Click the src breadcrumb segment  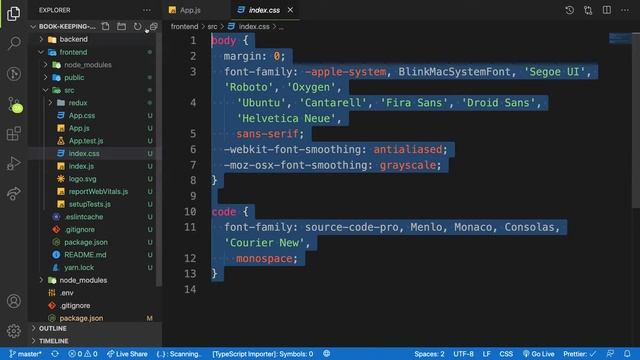click(x=212, y=27)
